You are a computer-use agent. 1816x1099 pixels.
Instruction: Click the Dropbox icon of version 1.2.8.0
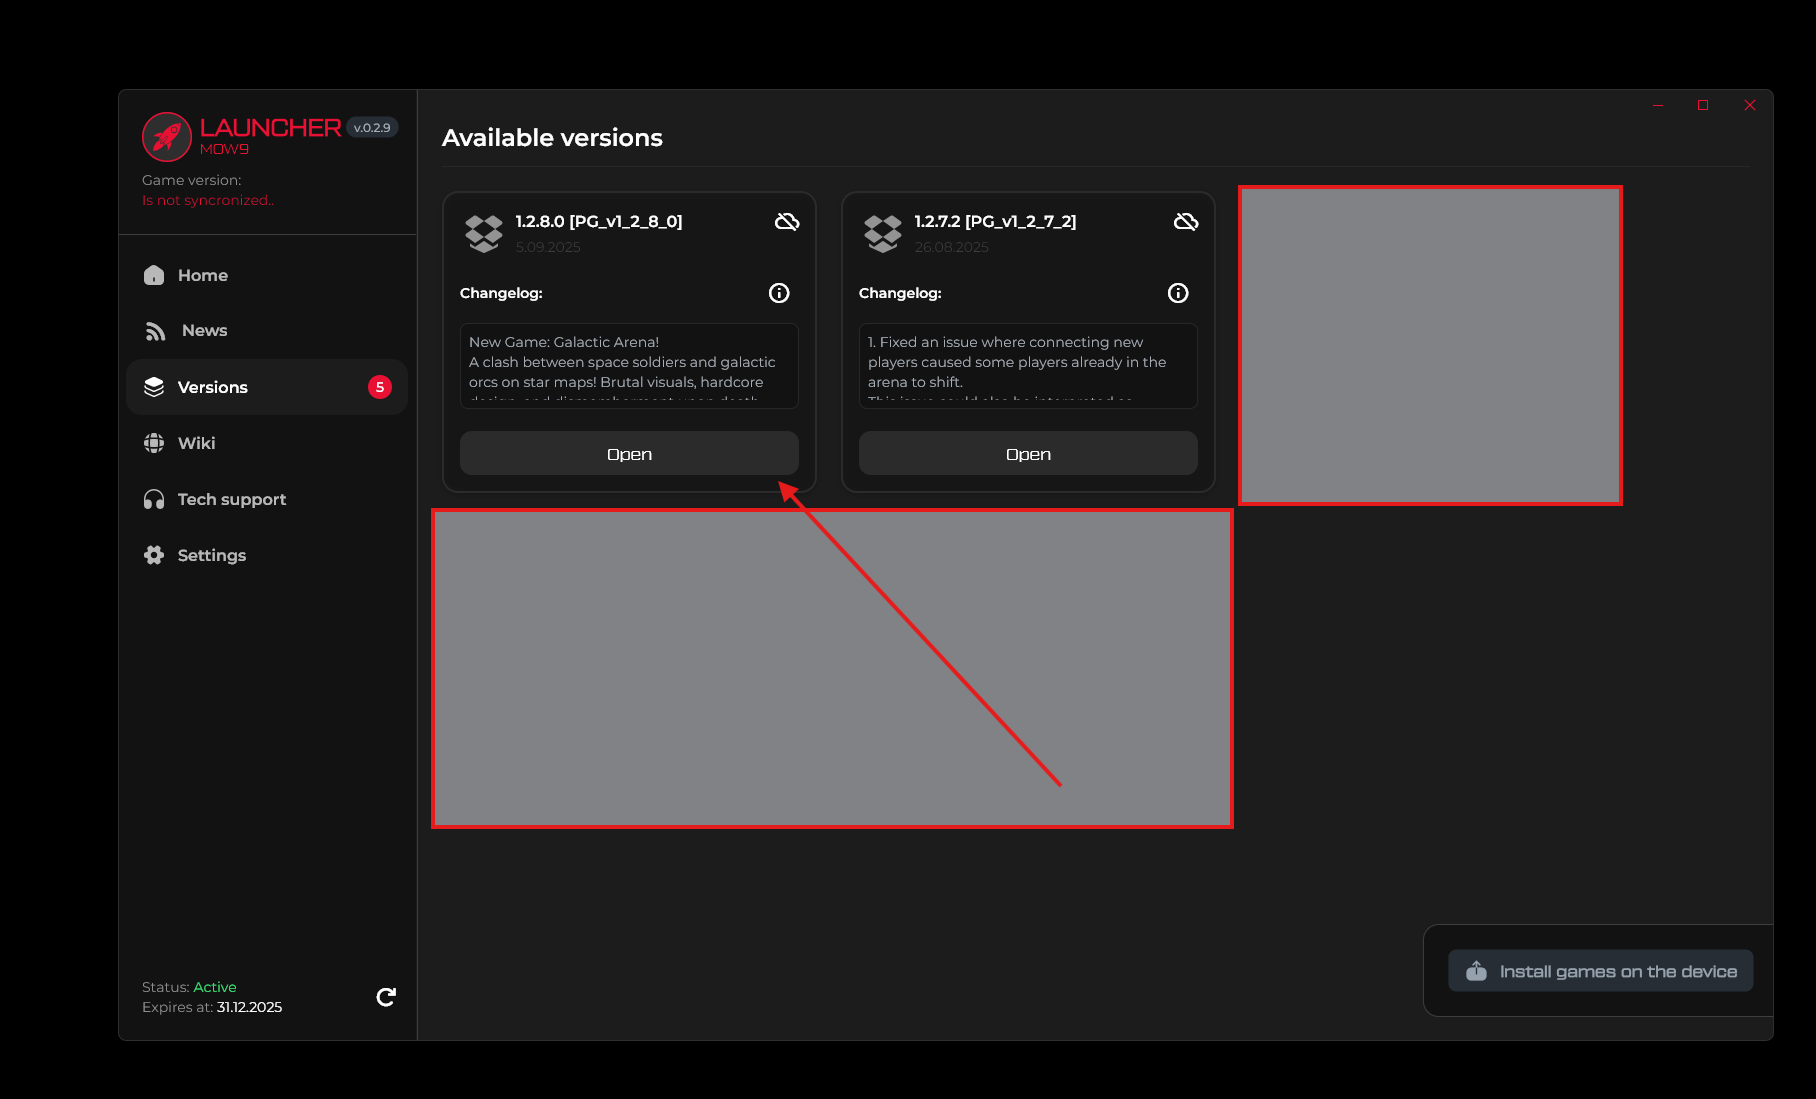484,233
